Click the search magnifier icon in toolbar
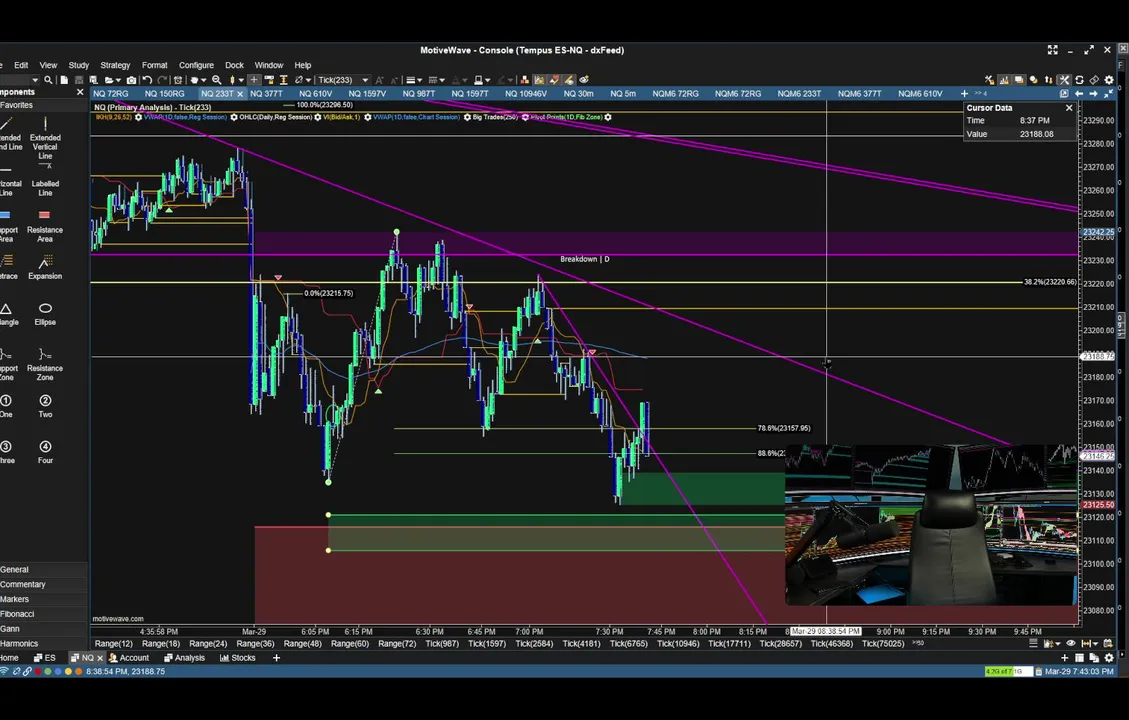1129x720 pixels. [48, 80]
